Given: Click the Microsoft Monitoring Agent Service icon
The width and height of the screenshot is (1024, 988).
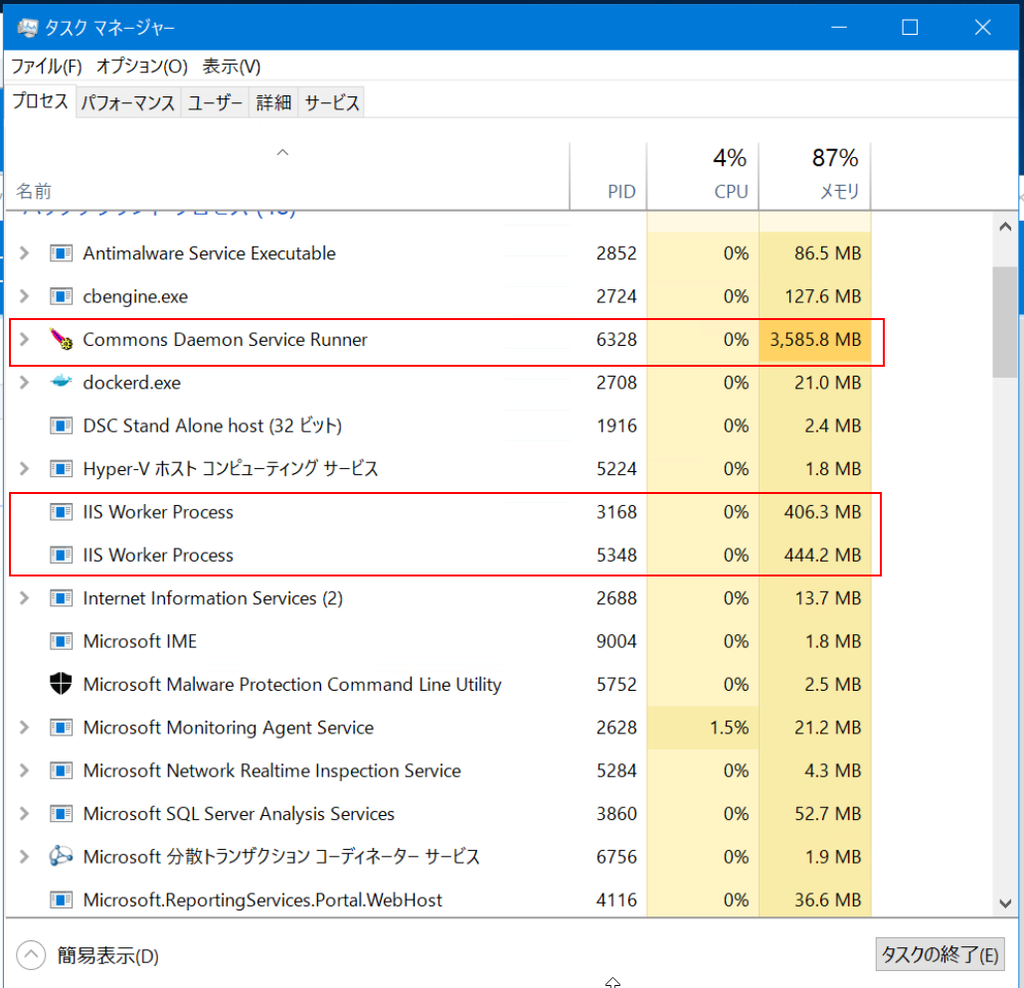Looking at the screenshot, I should coord(61,727).
